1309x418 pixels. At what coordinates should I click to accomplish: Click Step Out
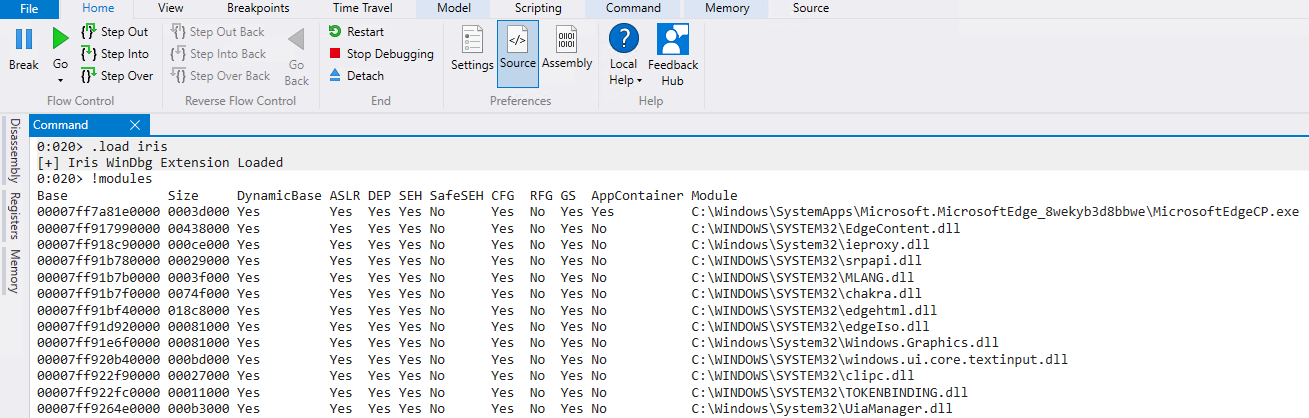(114, 32)
